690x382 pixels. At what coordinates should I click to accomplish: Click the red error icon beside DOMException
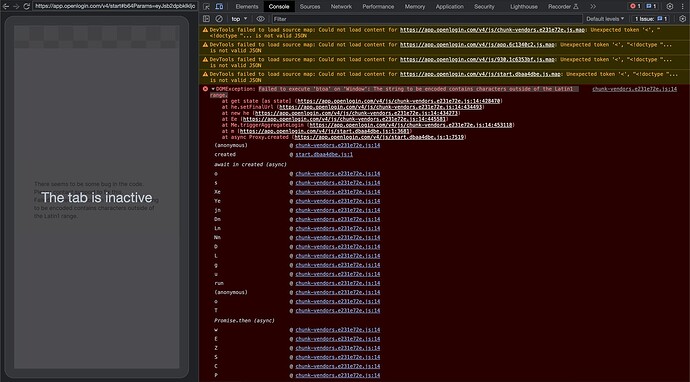point(205,89)
